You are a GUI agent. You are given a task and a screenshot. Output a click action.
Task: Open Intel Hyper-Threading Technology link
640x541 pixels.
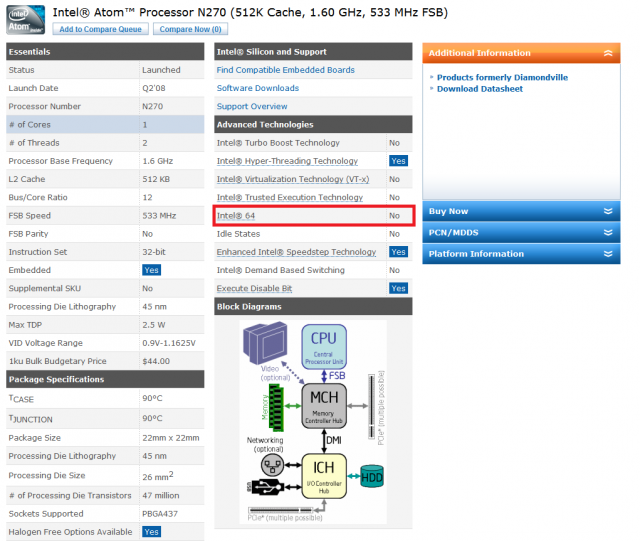pos(287,161)
